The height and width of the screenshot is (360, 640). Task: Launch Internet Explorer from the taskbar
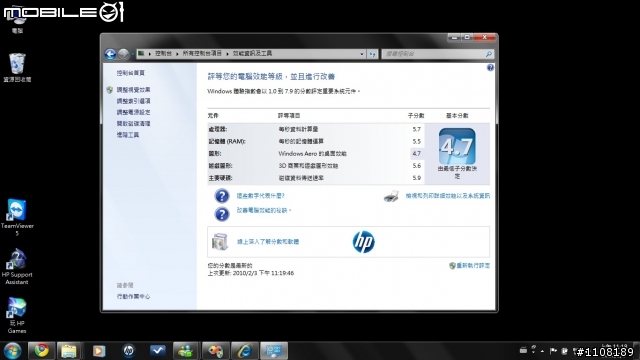pos(244,351)
